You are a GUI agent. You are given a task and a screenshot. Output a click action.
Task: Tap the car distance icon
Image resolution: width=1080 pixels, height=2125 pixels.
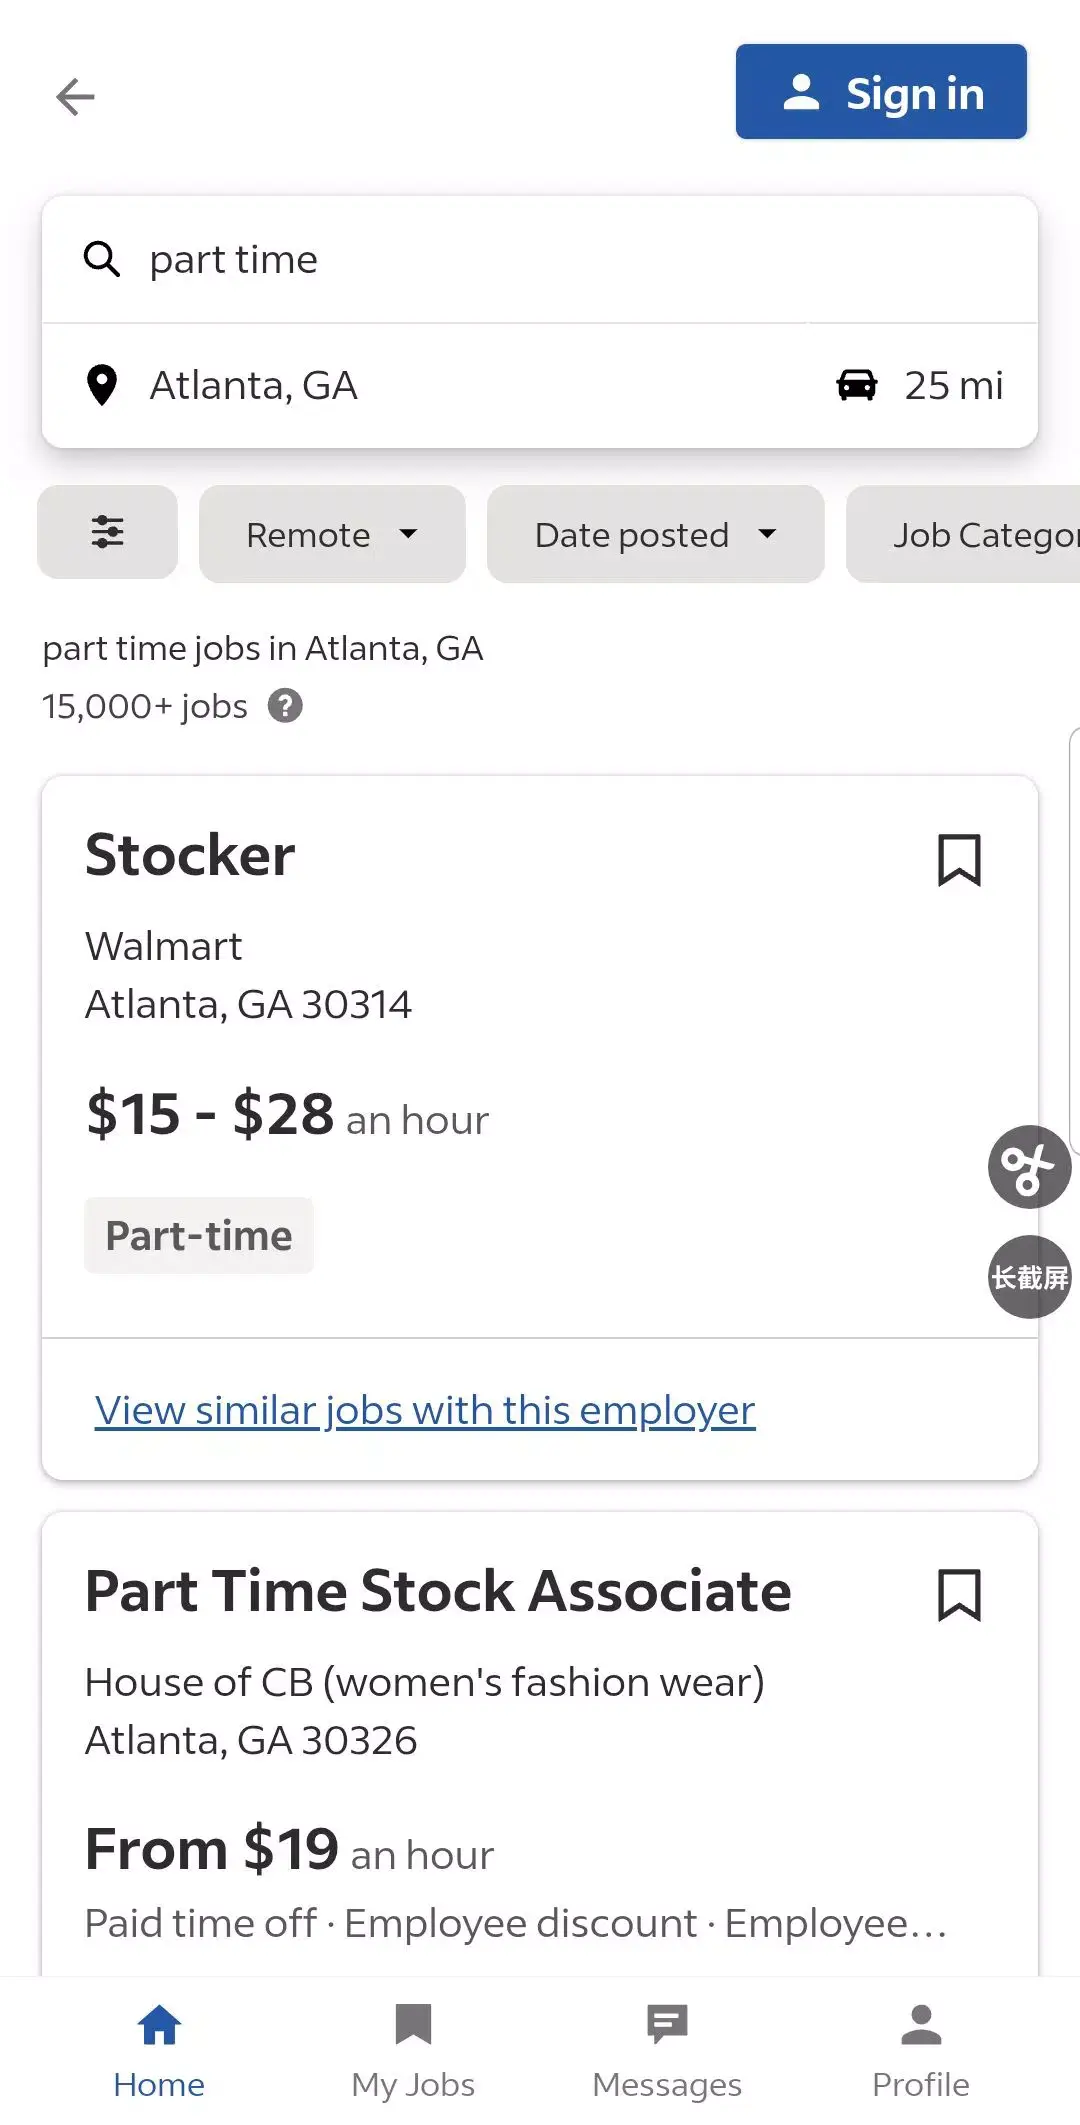point(857,385)
